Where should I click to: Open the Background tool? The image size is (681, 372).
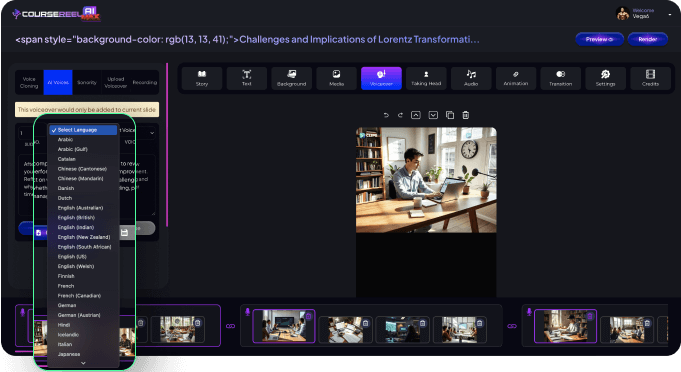pos(291,78)
